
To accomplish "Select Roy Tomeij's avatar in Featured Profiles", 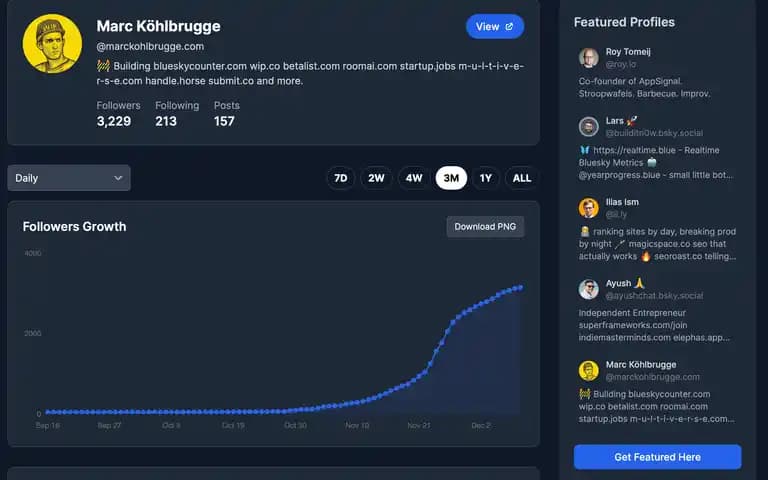I will coord(588,58).
